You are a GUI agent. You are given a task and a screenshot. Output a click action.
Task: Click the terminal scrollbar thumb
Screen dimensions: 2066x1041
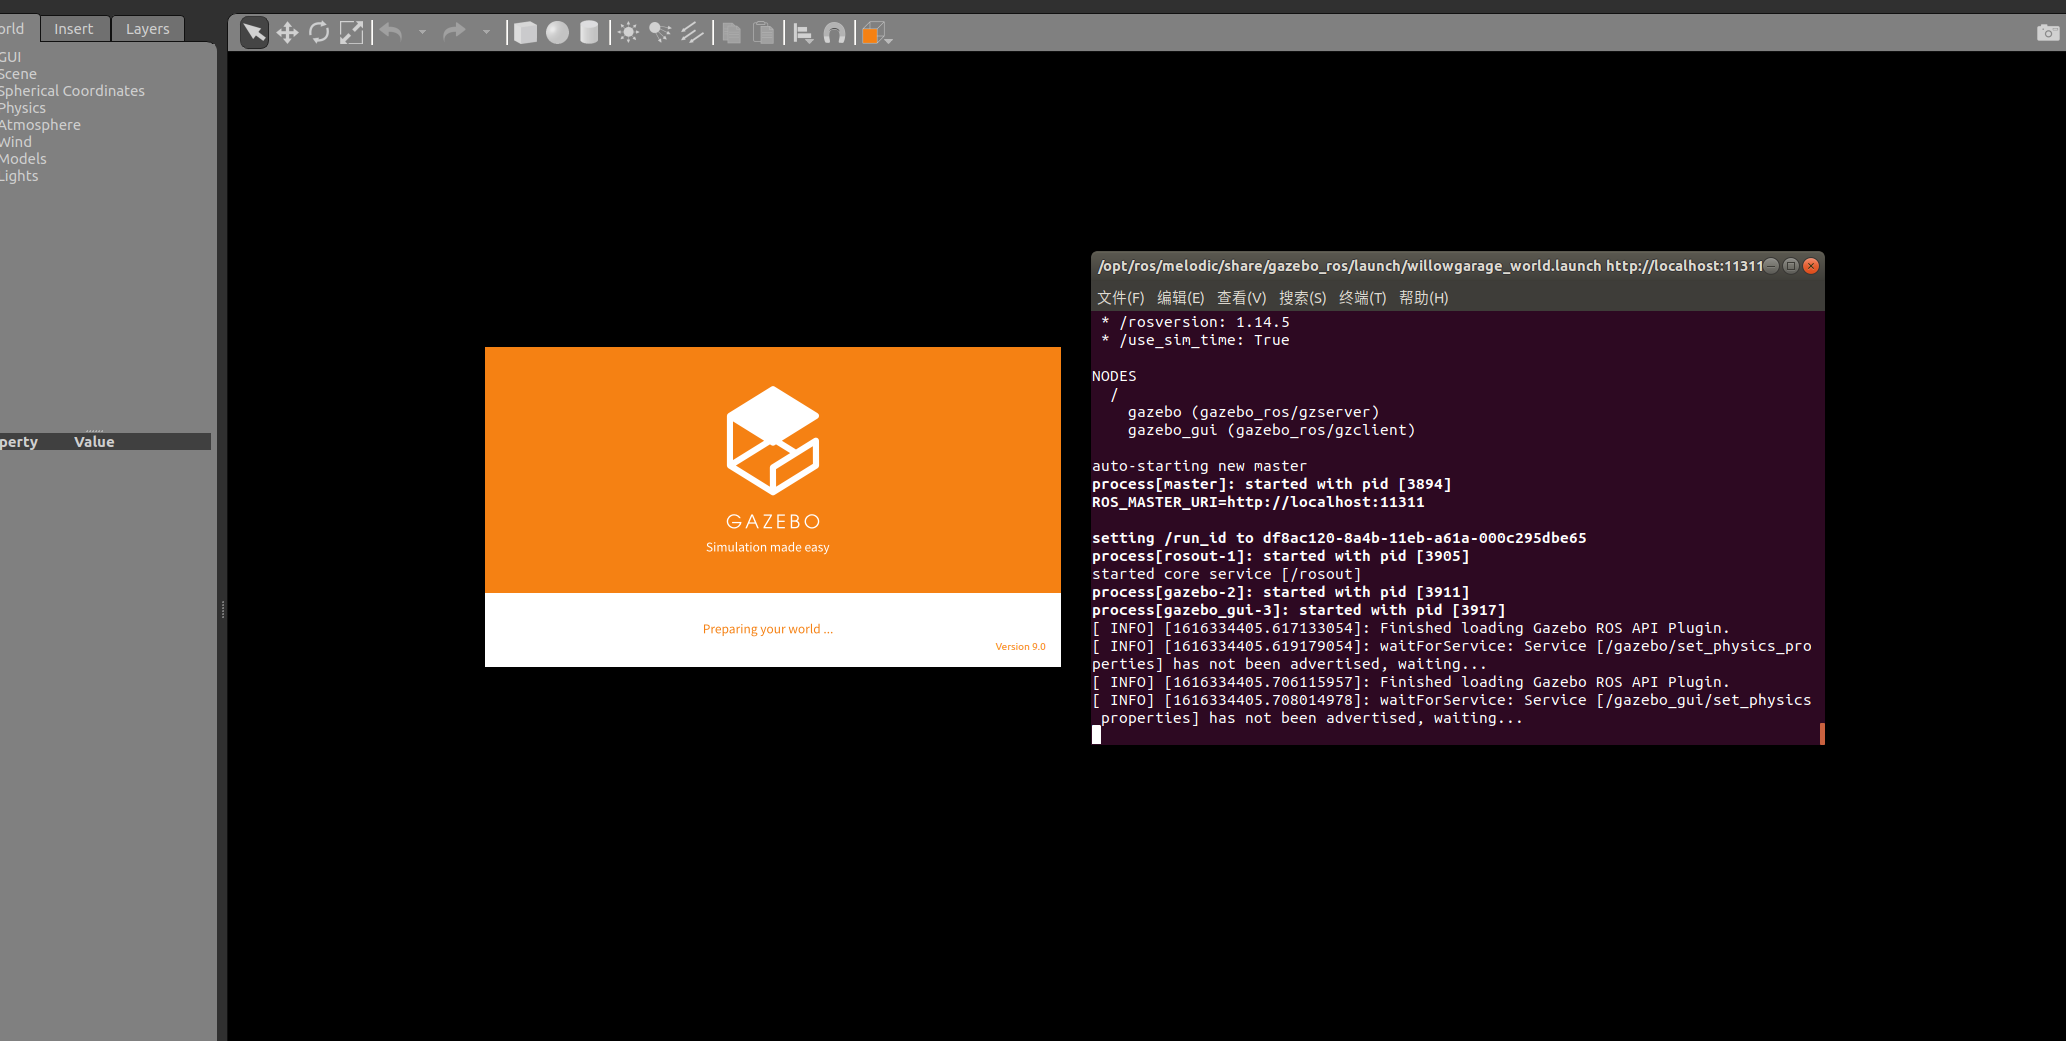pyautogui.click(x=1822, y=734)
